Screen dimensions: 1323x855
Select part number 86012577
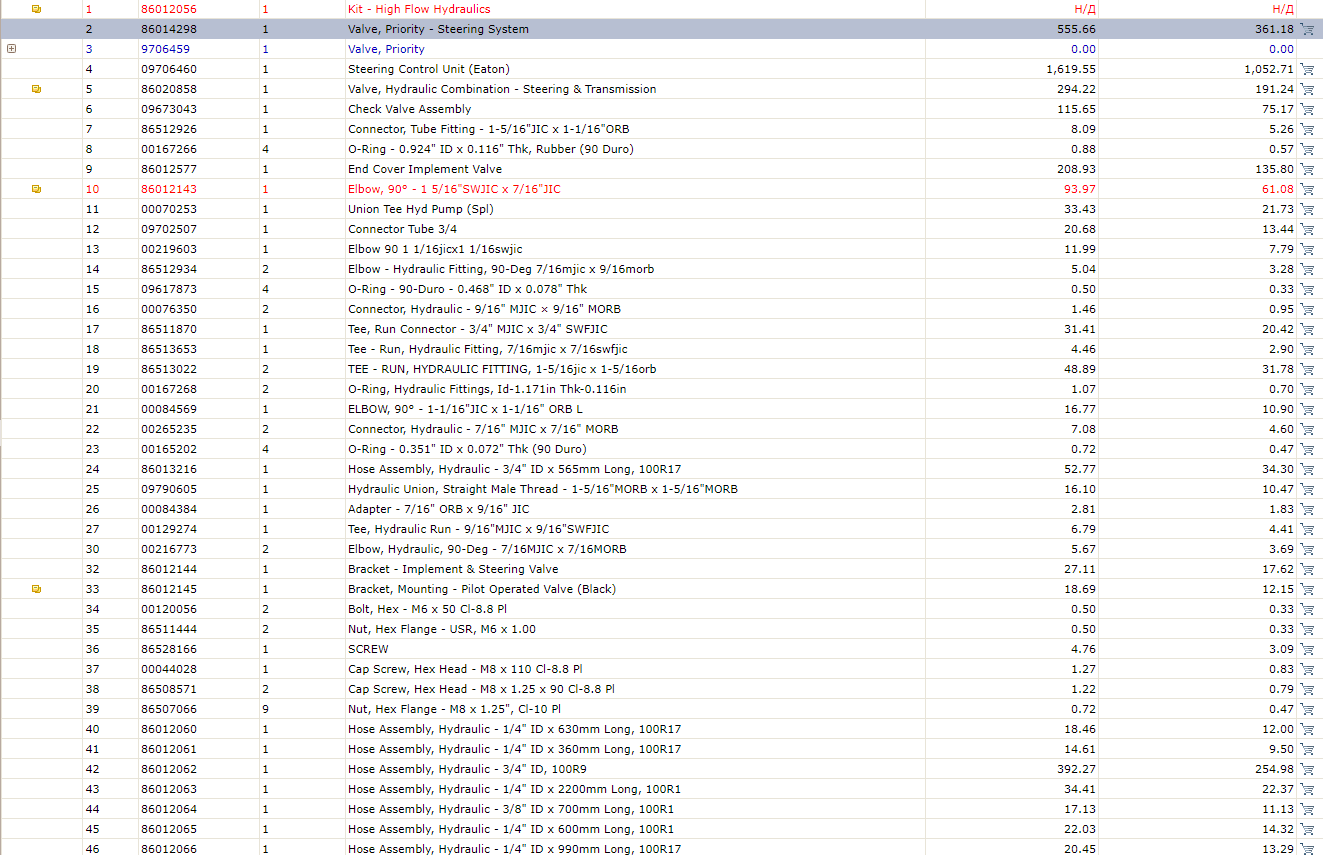(x=169, y=169)
